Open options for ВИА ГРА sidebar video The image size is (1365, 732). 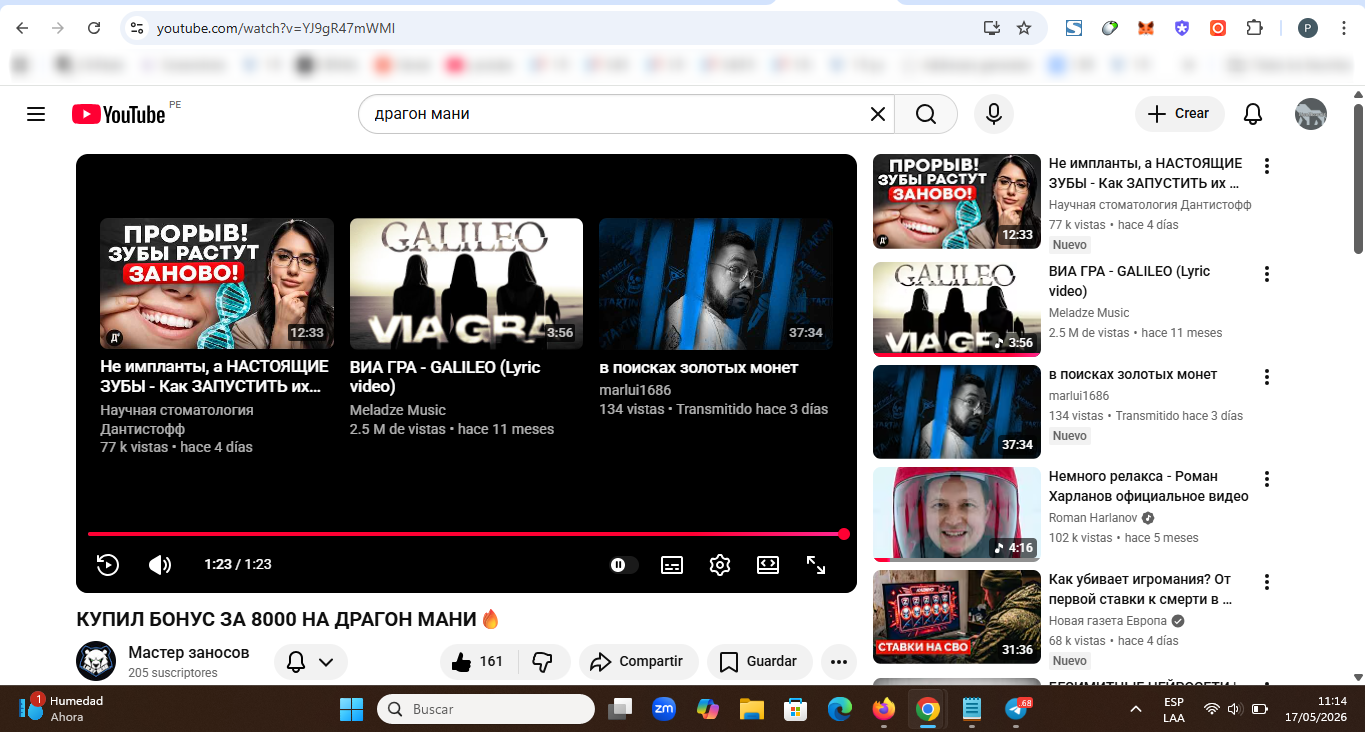[1267, 274]
